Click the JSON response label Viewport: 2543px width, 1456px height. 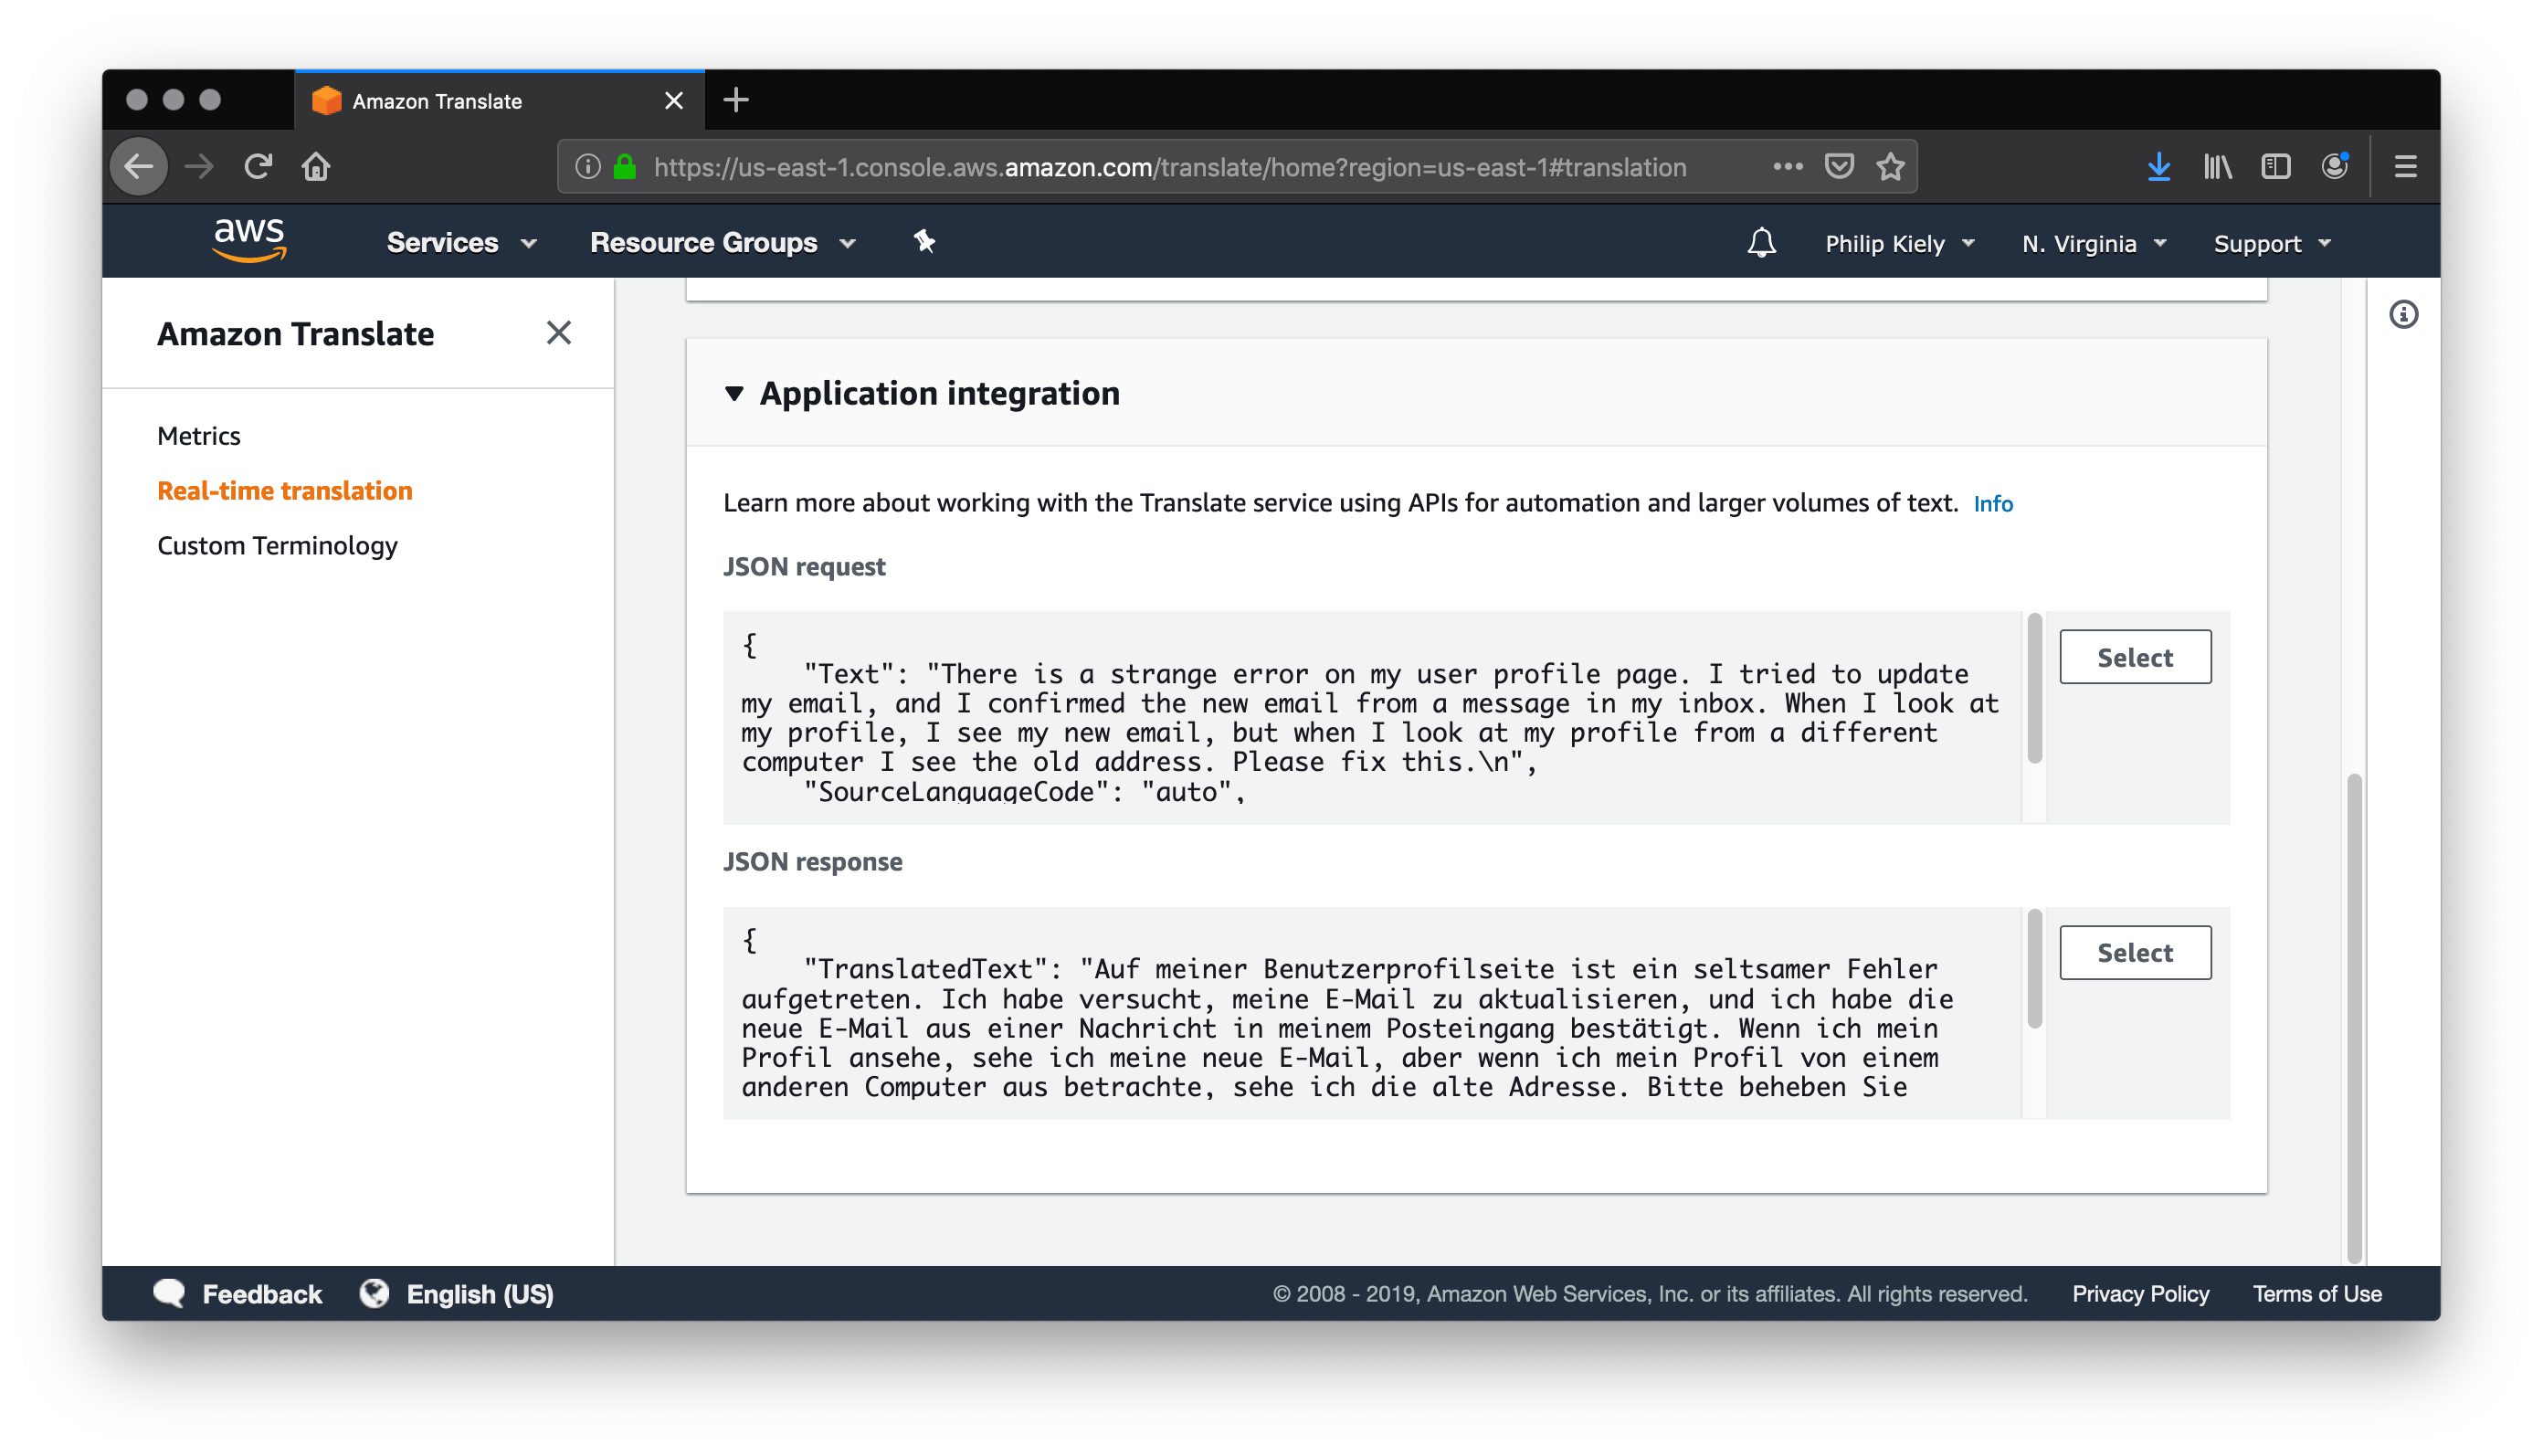[x=812, y=862]
